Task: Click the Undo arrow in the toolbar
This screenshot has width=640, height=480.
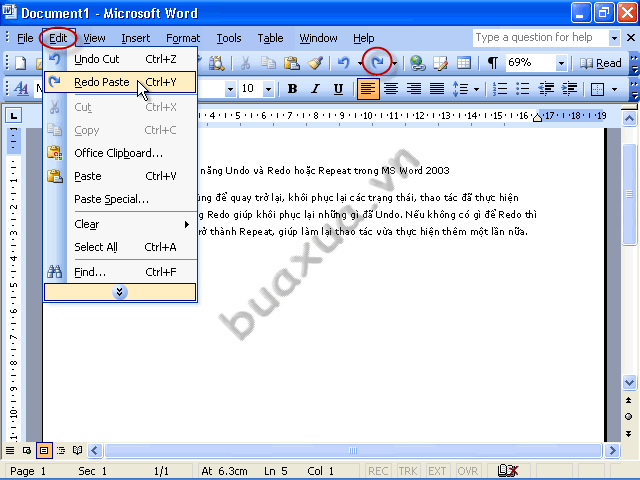Action: tap(343, 63)
